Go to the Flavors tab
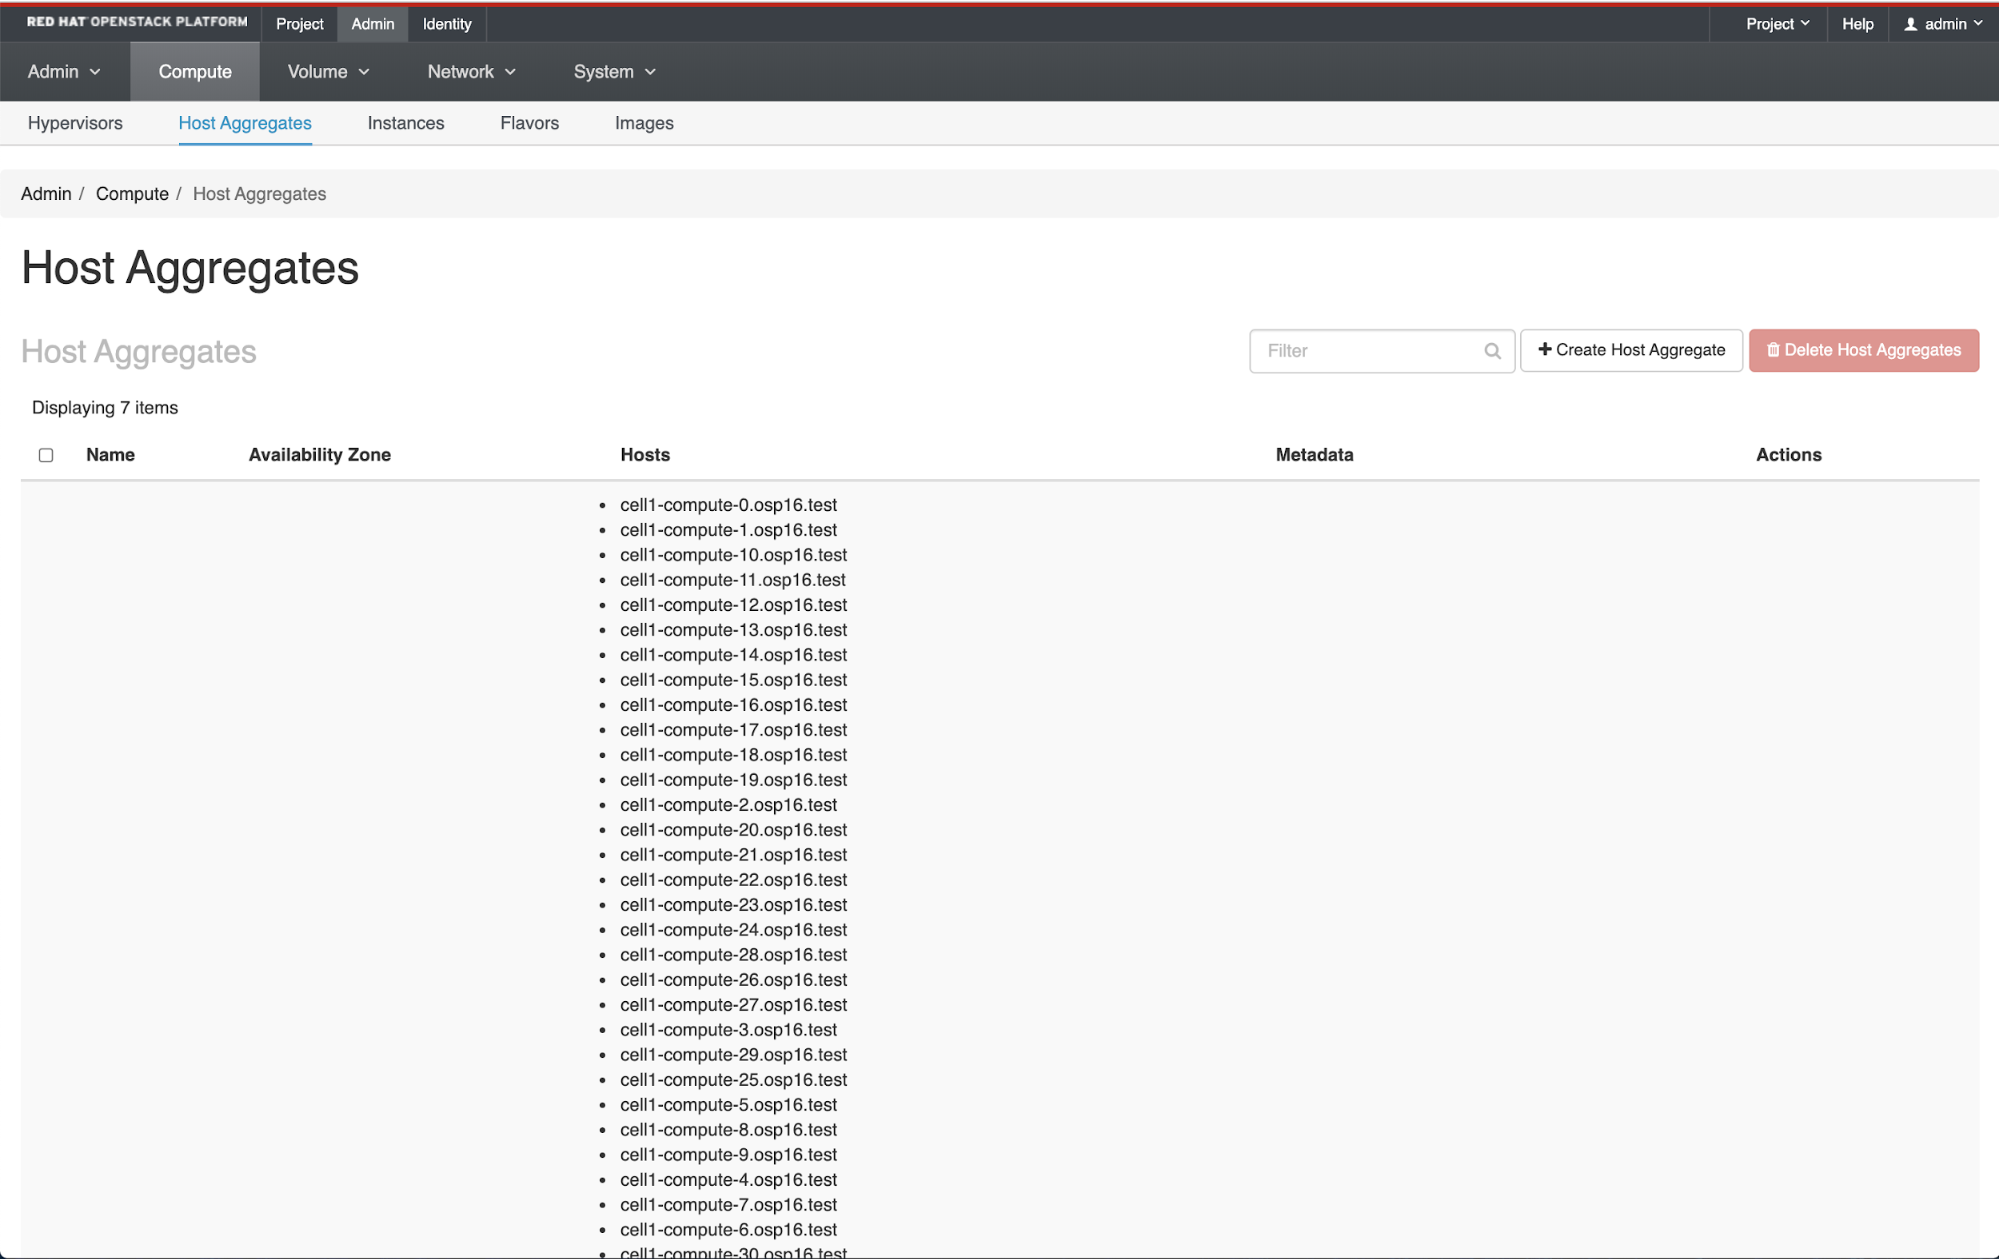The height and width of the screenshot is (1260, 1999). tap(529, 123)
